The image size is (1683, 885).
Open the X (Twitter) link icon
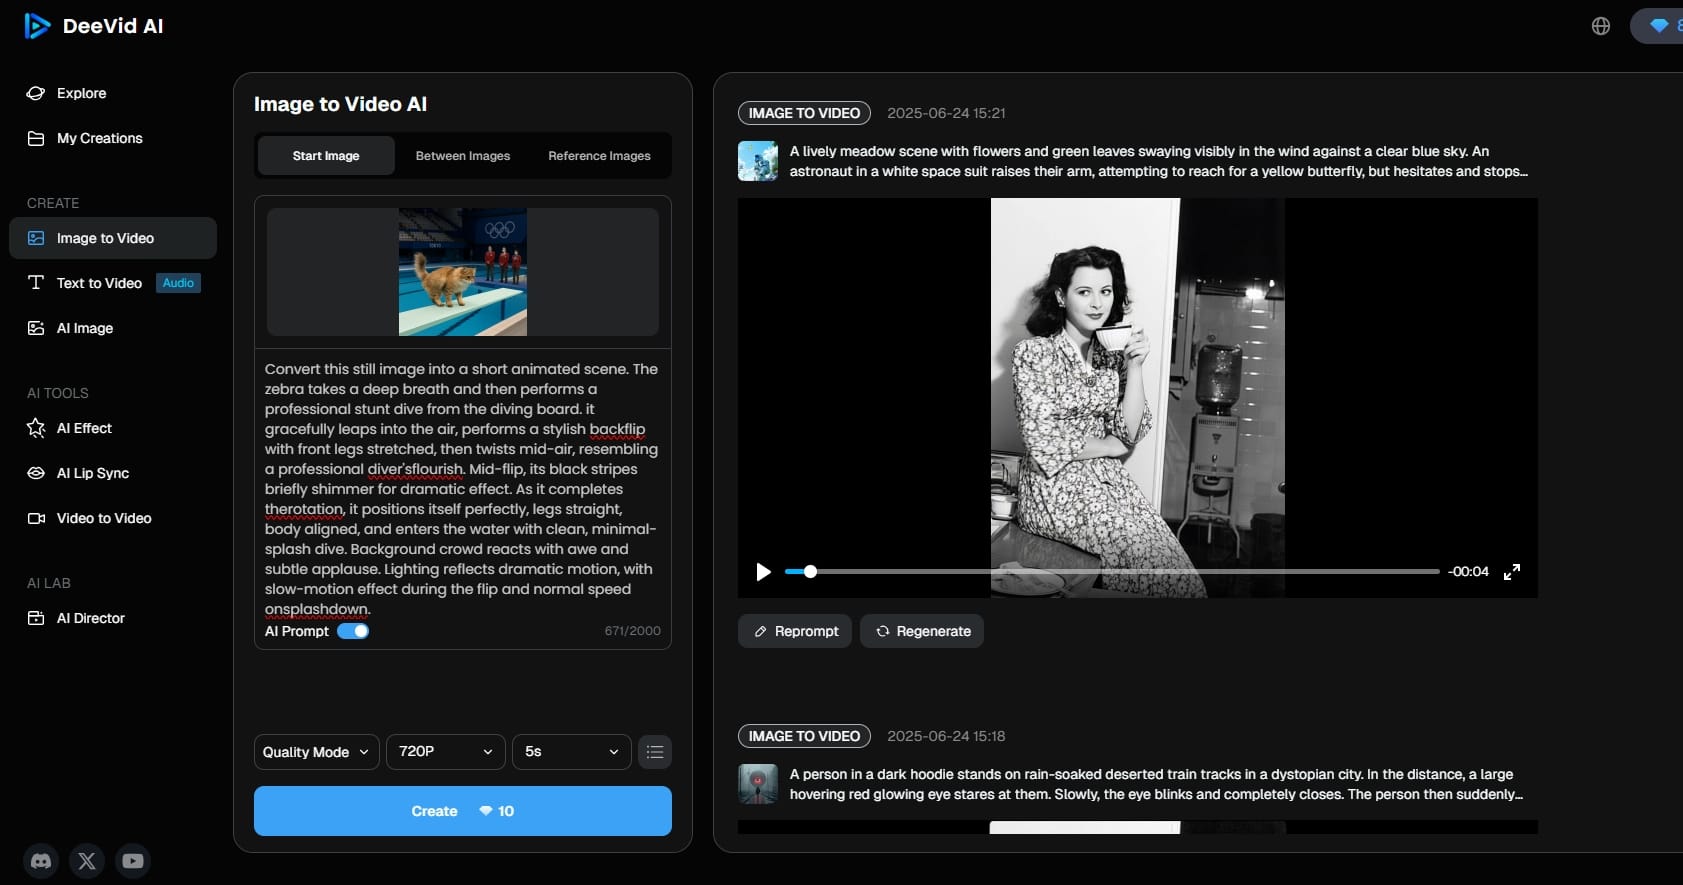pos(87,860)
